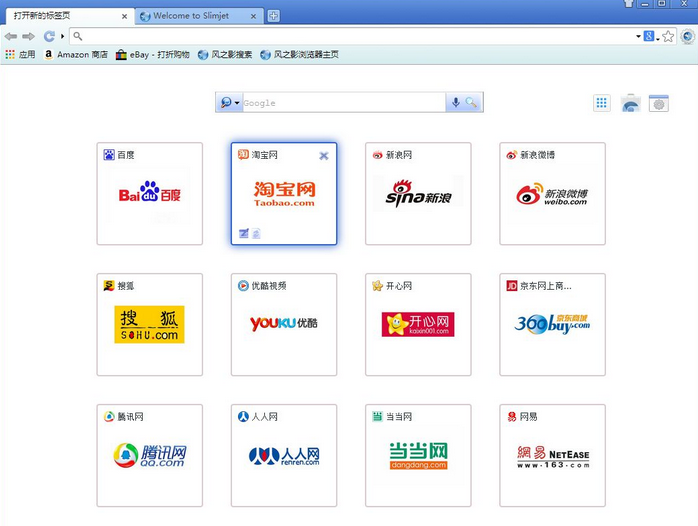The width and height of the screenshot is (698, 526).
Task: Go forward using the forward arrow
Action: point(28,36)
